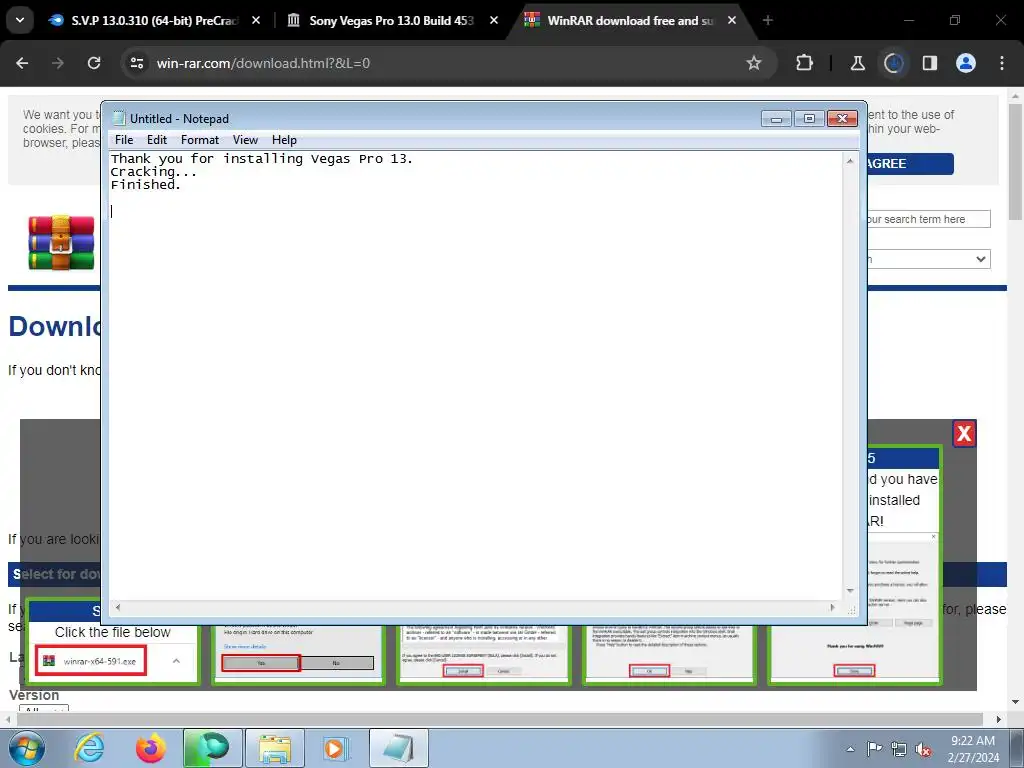Open the muted volume tray icon
The width and height of the screenshot is (1024, 768).
click(x=923, y=749)
